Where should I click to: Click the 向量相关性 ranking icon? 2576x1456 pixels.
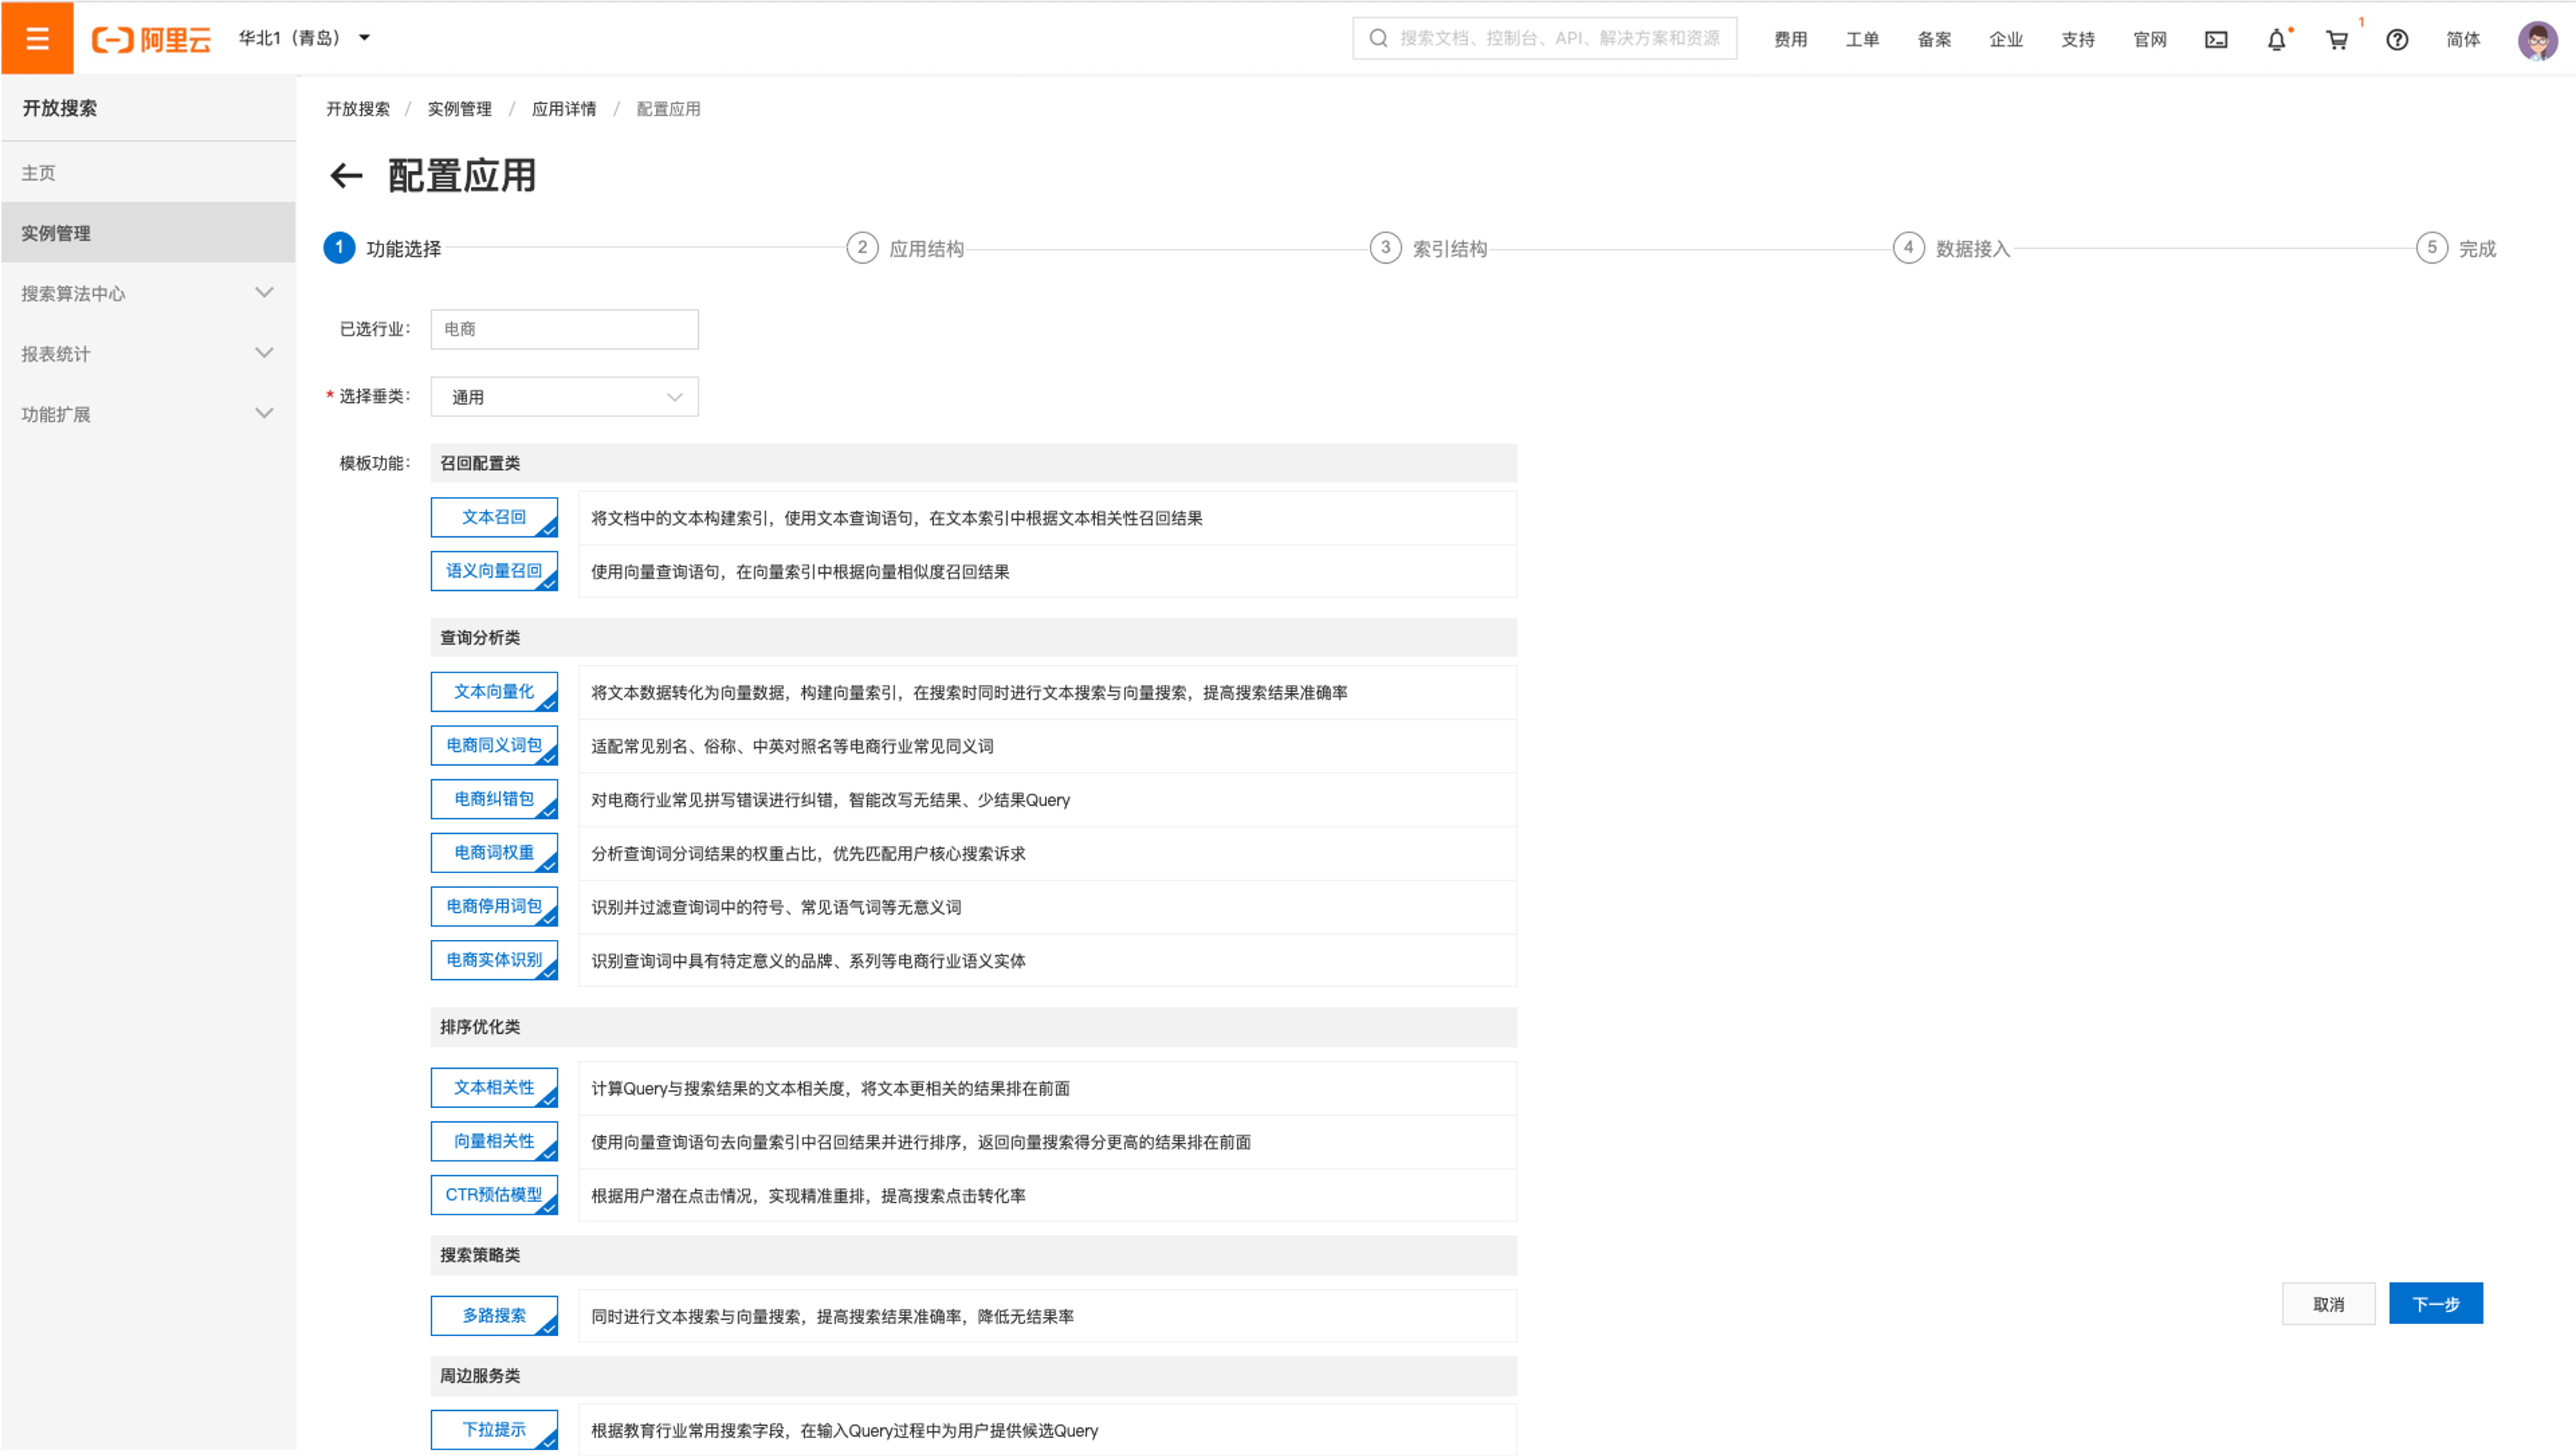tap(497, 1139)
